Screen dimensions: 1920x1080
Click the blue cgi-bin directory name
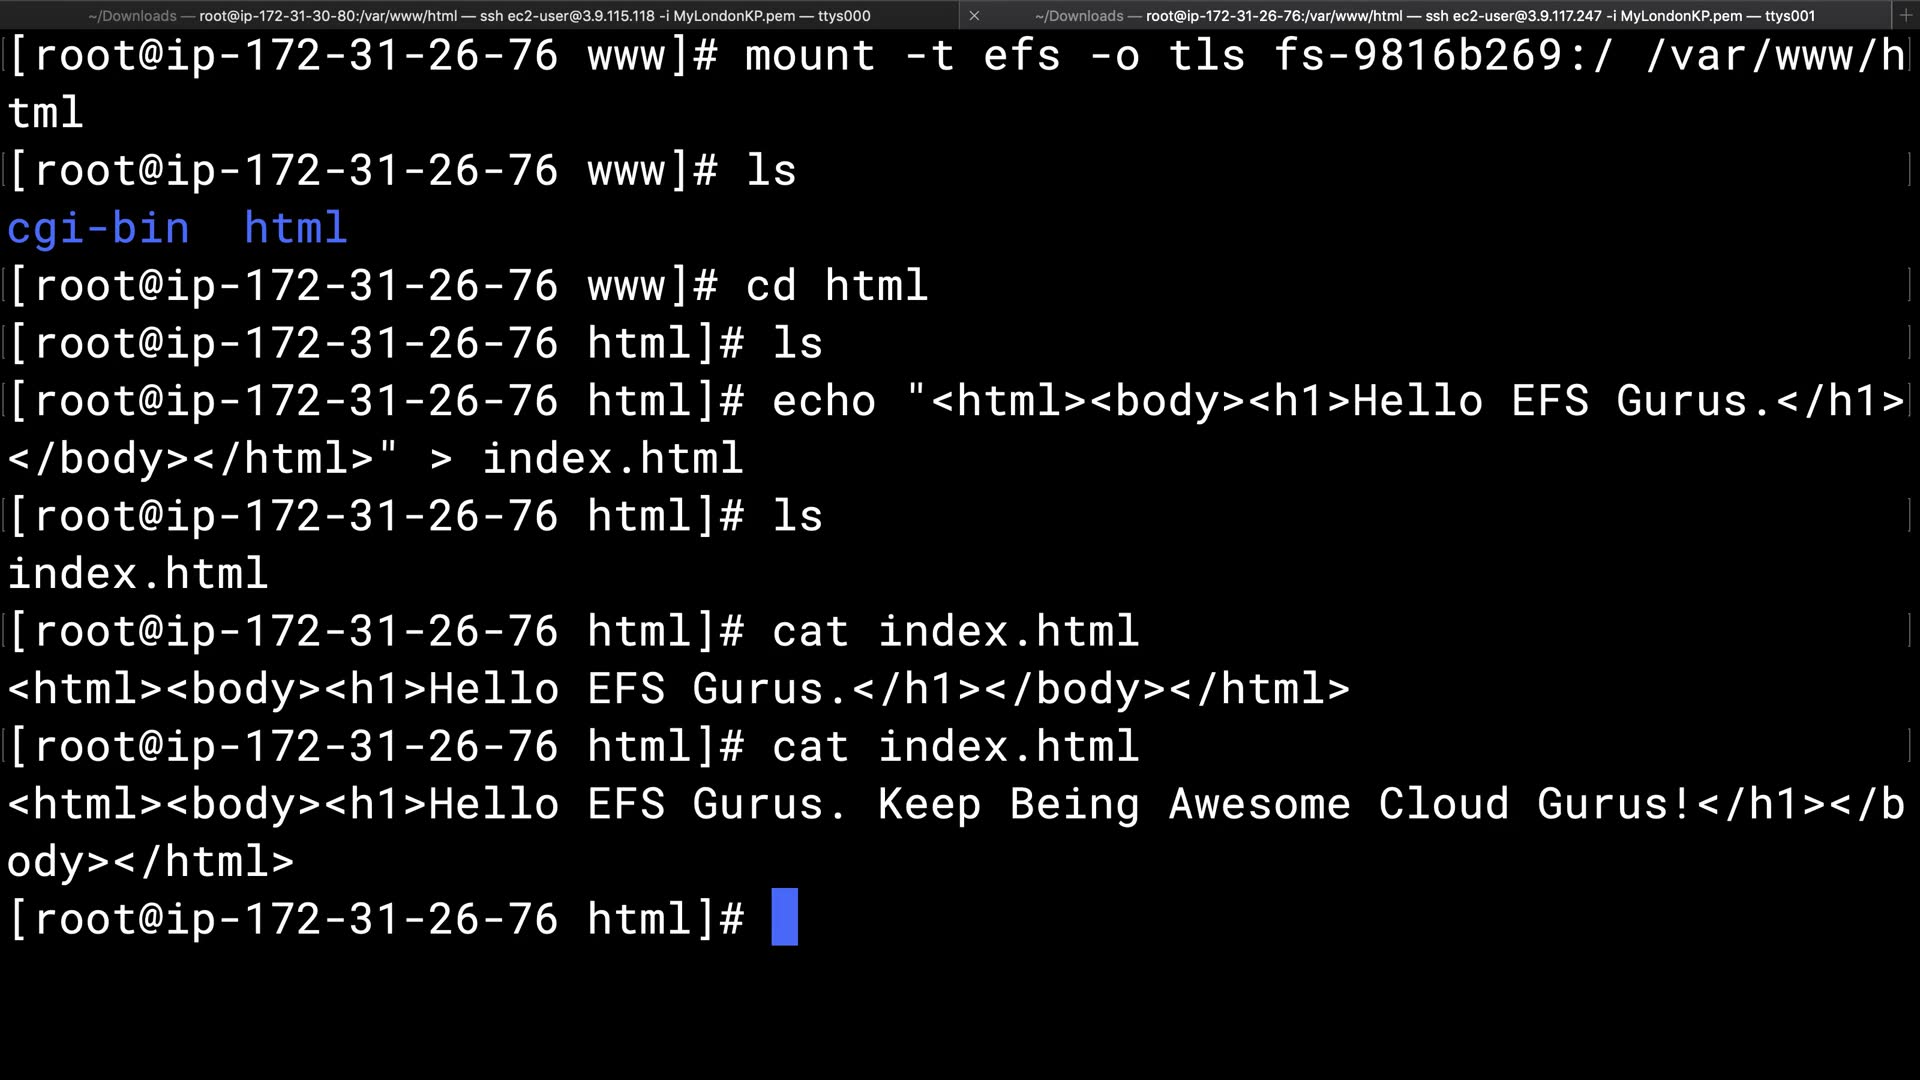click(98, 229)
